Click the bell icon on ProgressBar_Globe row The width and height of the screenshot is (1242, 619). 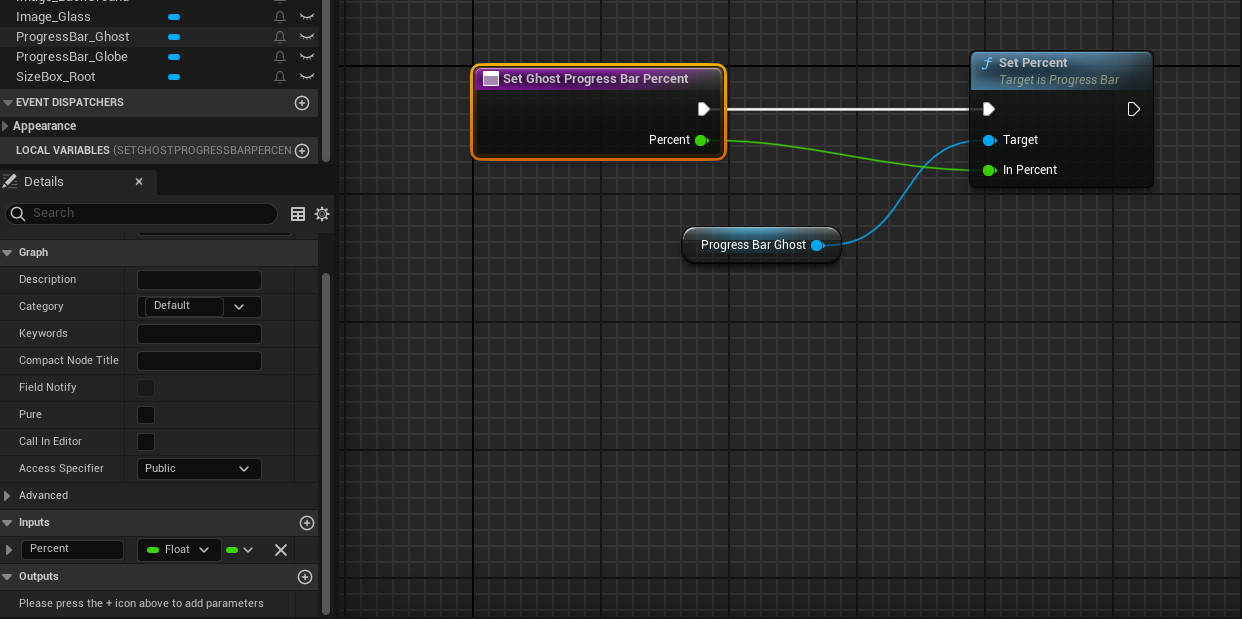coord(280,57)
